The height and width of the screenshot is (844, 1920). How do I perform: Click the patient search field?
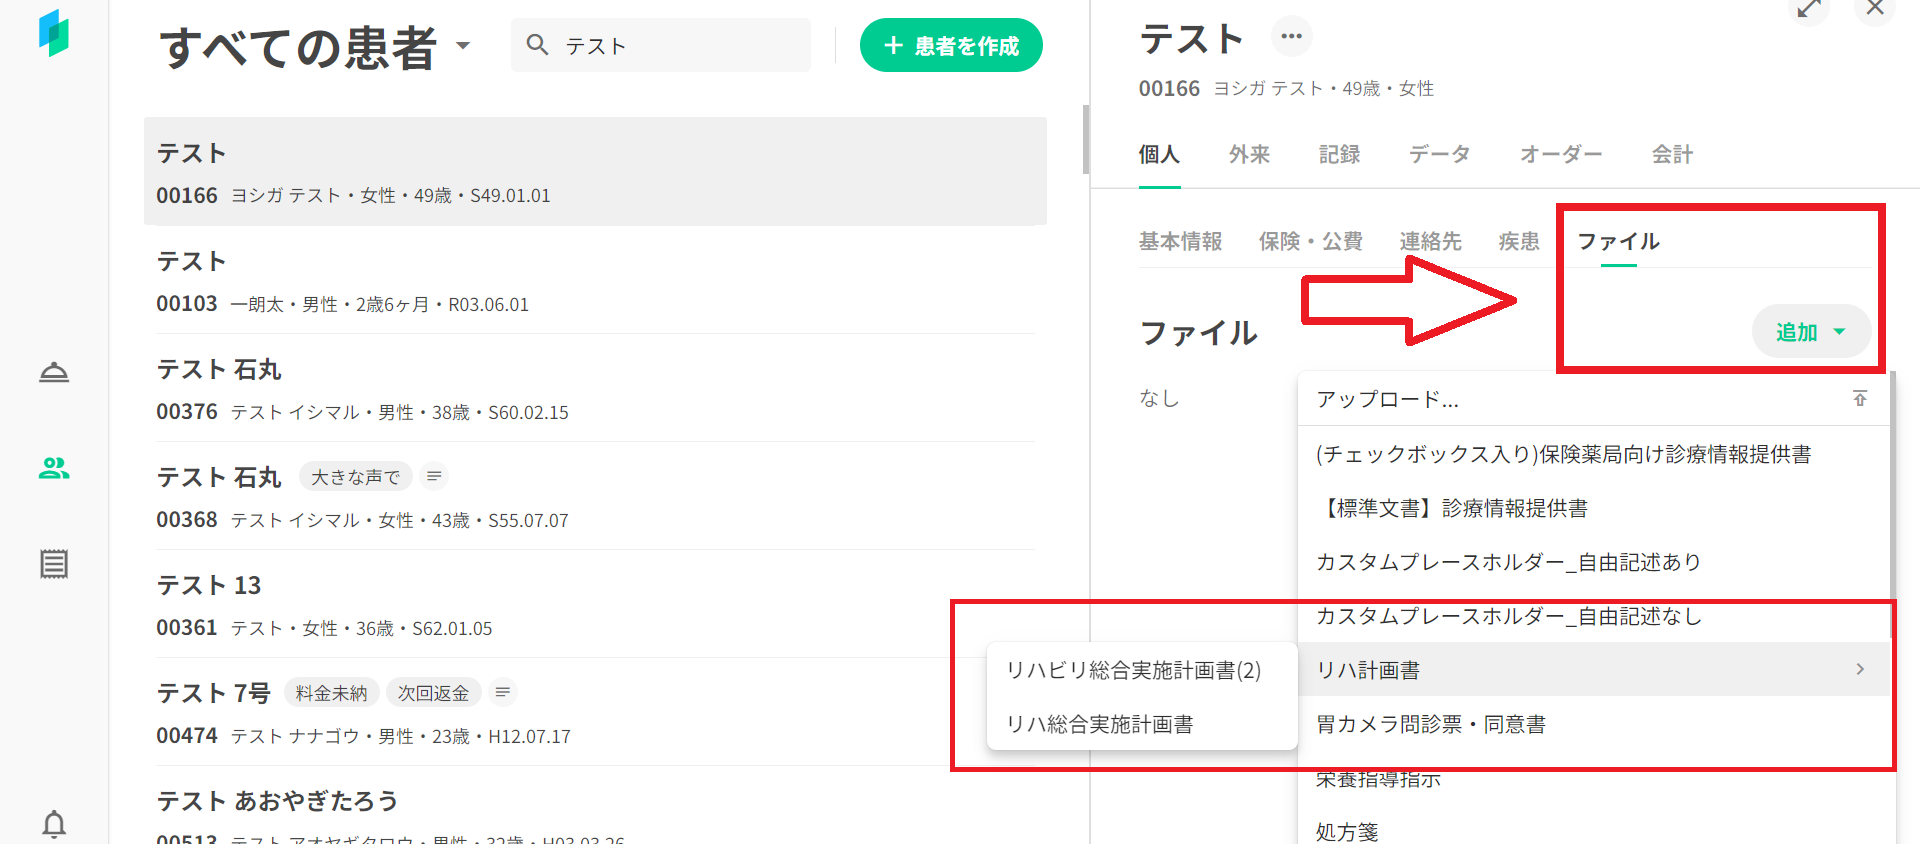point(661,45)
